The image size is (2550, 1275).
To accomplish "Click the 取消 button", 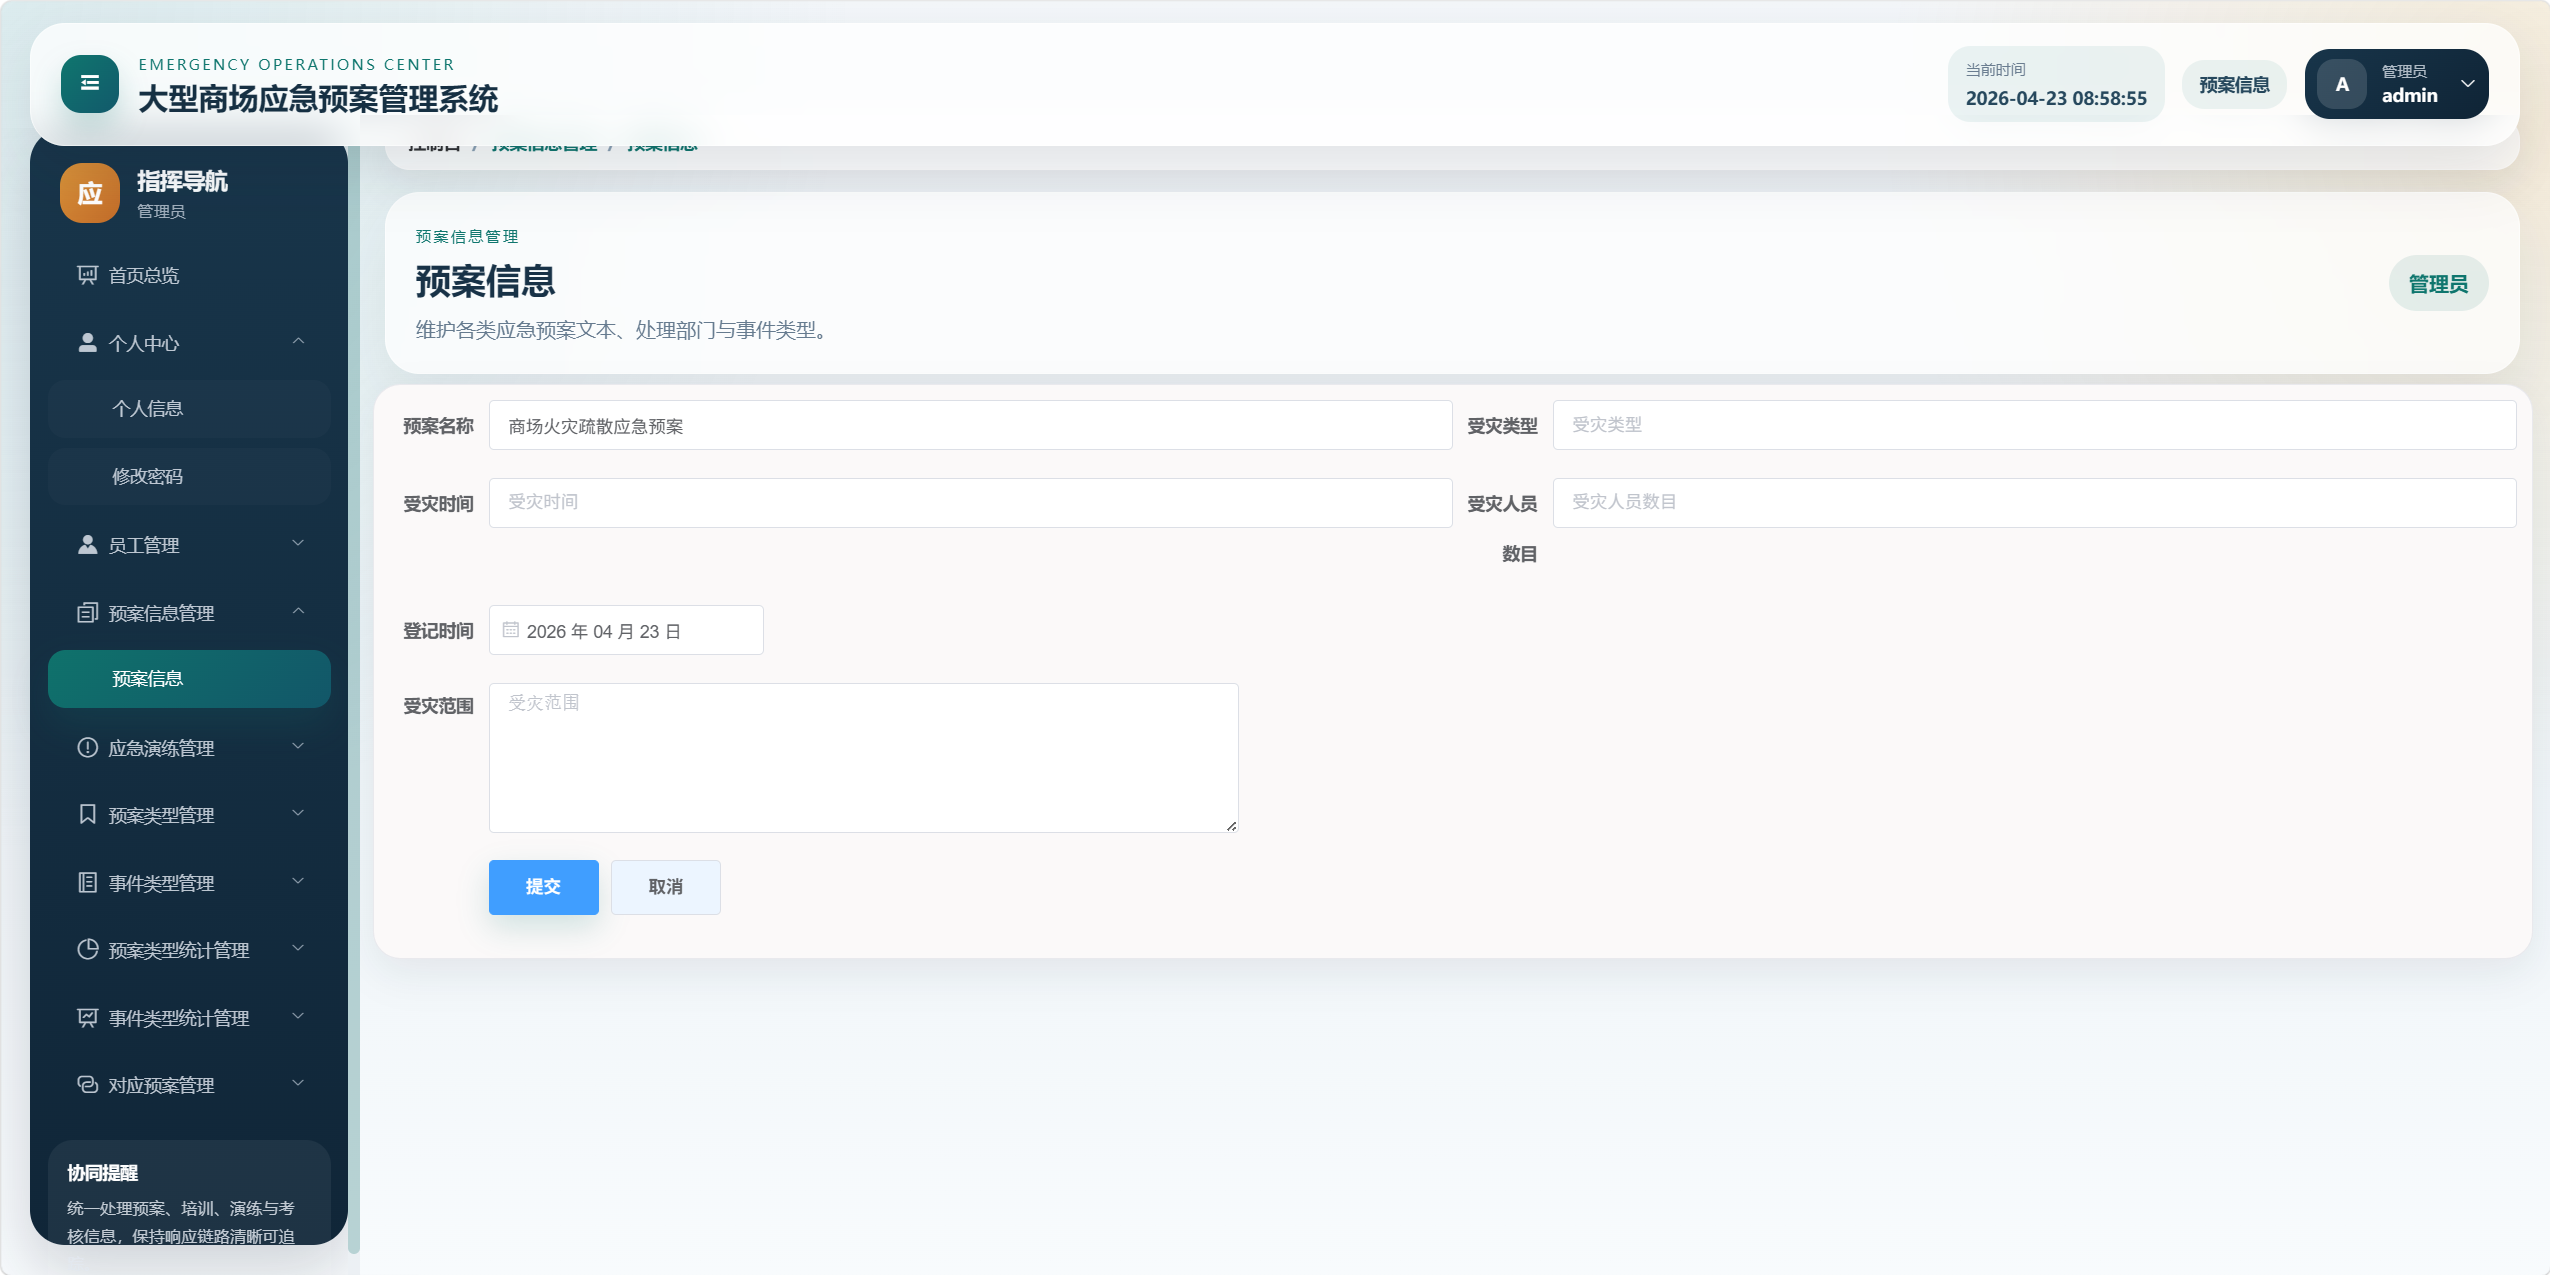I will point(665,887).
